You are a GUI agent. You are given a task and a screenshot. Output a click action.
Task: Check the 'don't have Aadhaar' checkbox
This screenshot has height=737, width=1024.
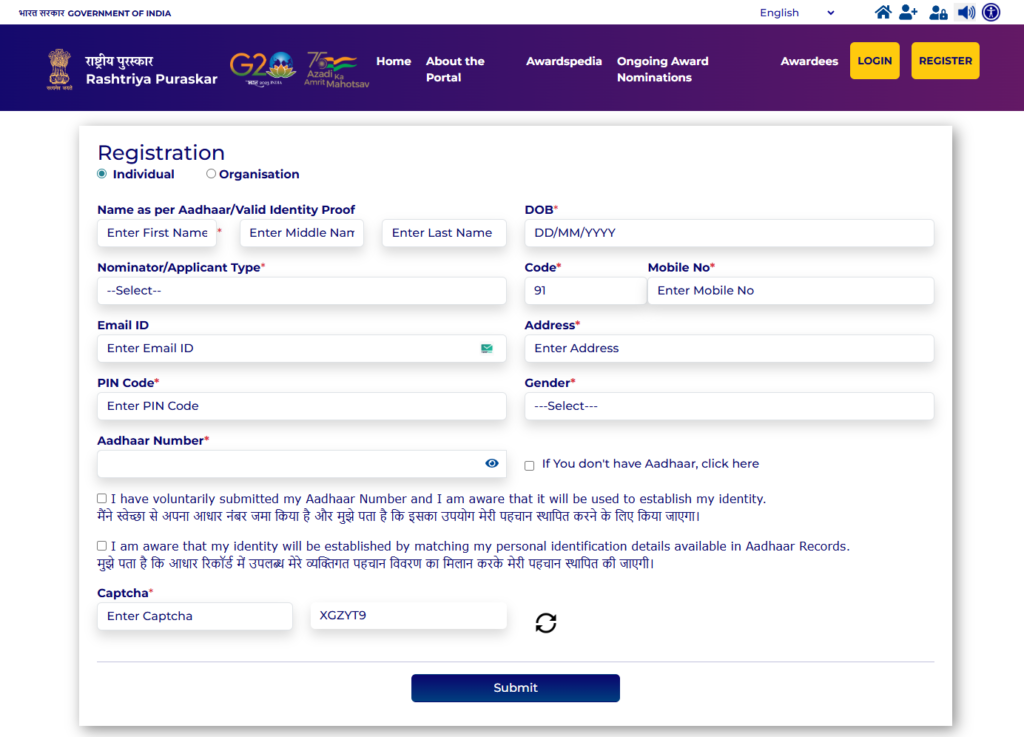point(530,466)
